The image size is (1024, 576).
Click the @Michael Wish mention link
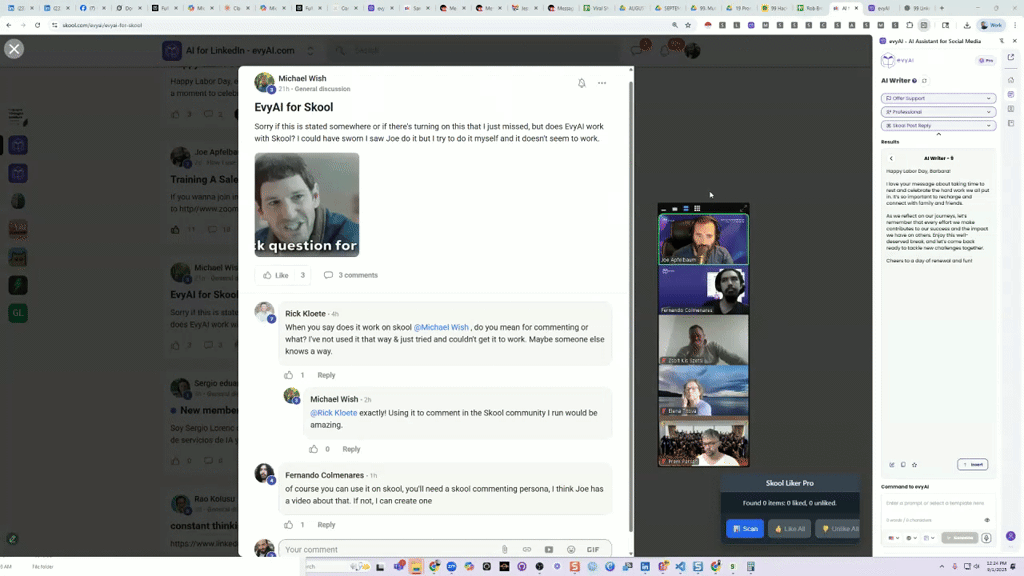click(x=441, y=327)
